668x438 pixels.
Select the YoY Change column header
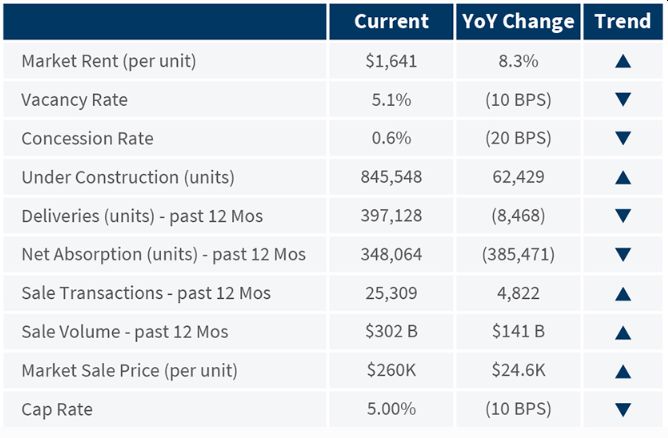point(518,21)
